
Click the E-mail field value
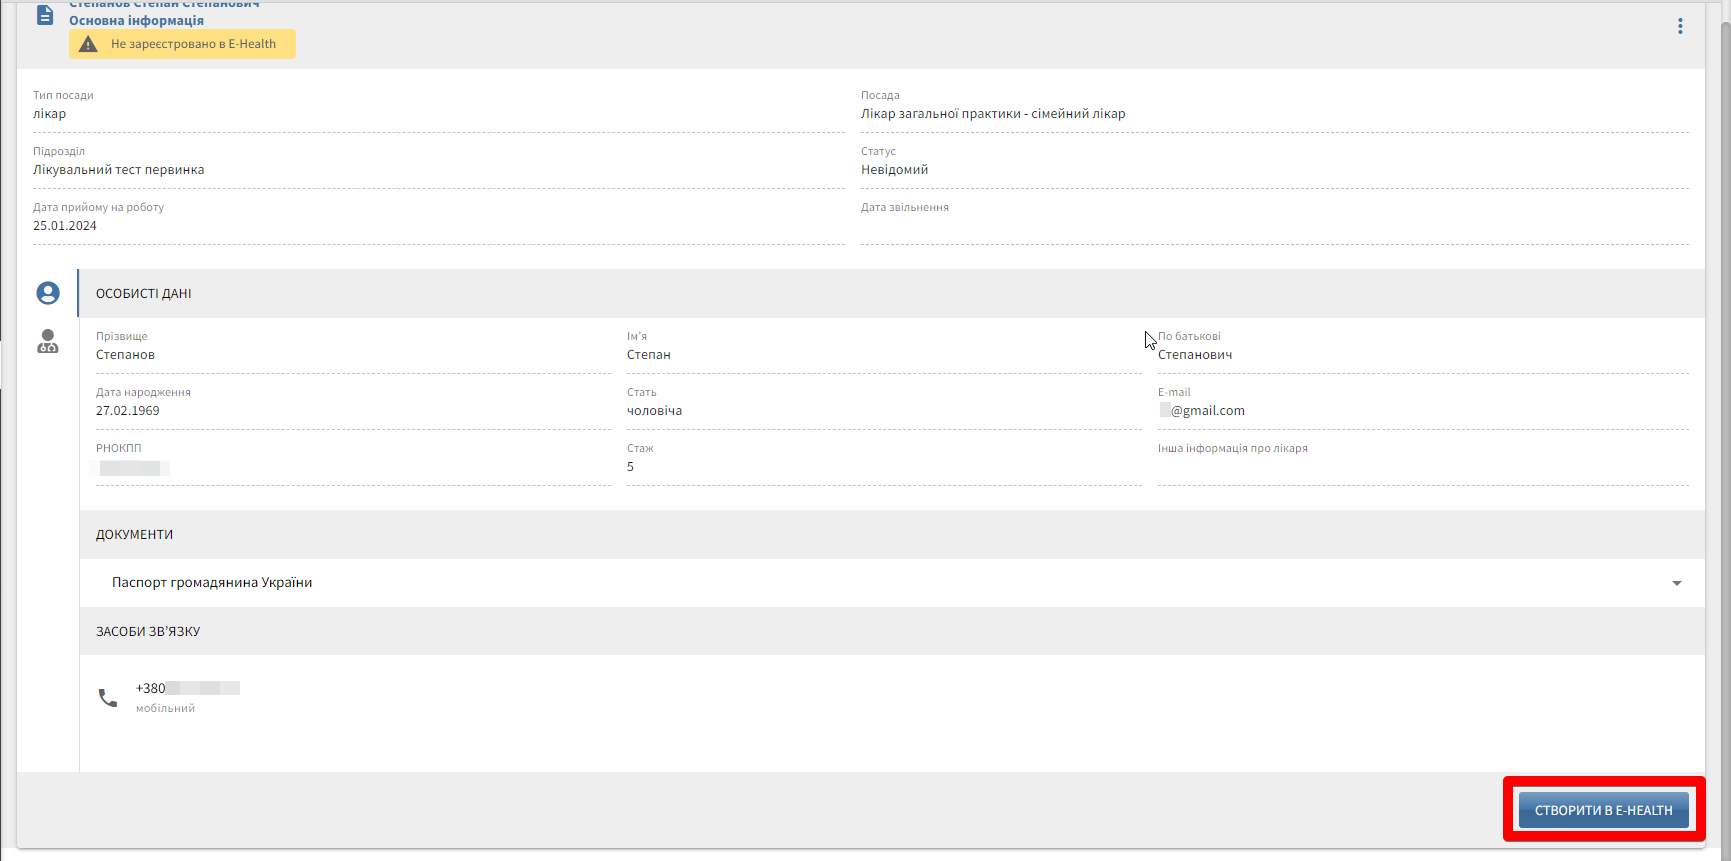pyautogui.click(x=1207, y=411)
